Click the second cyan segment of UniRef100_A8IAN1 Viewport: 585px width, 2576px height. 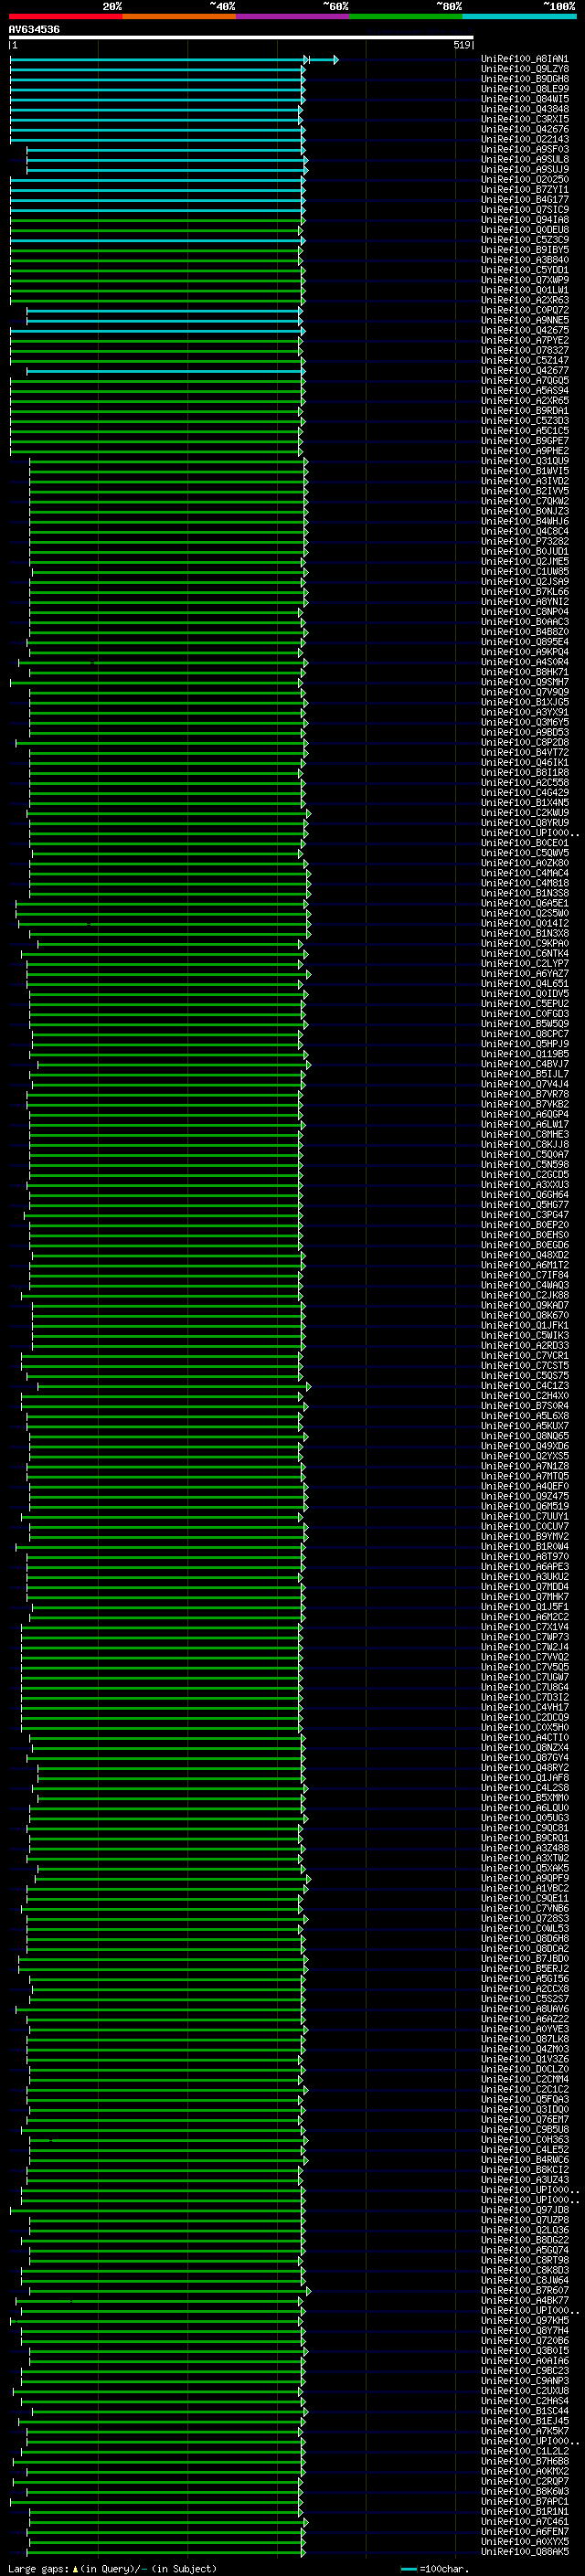324,60
